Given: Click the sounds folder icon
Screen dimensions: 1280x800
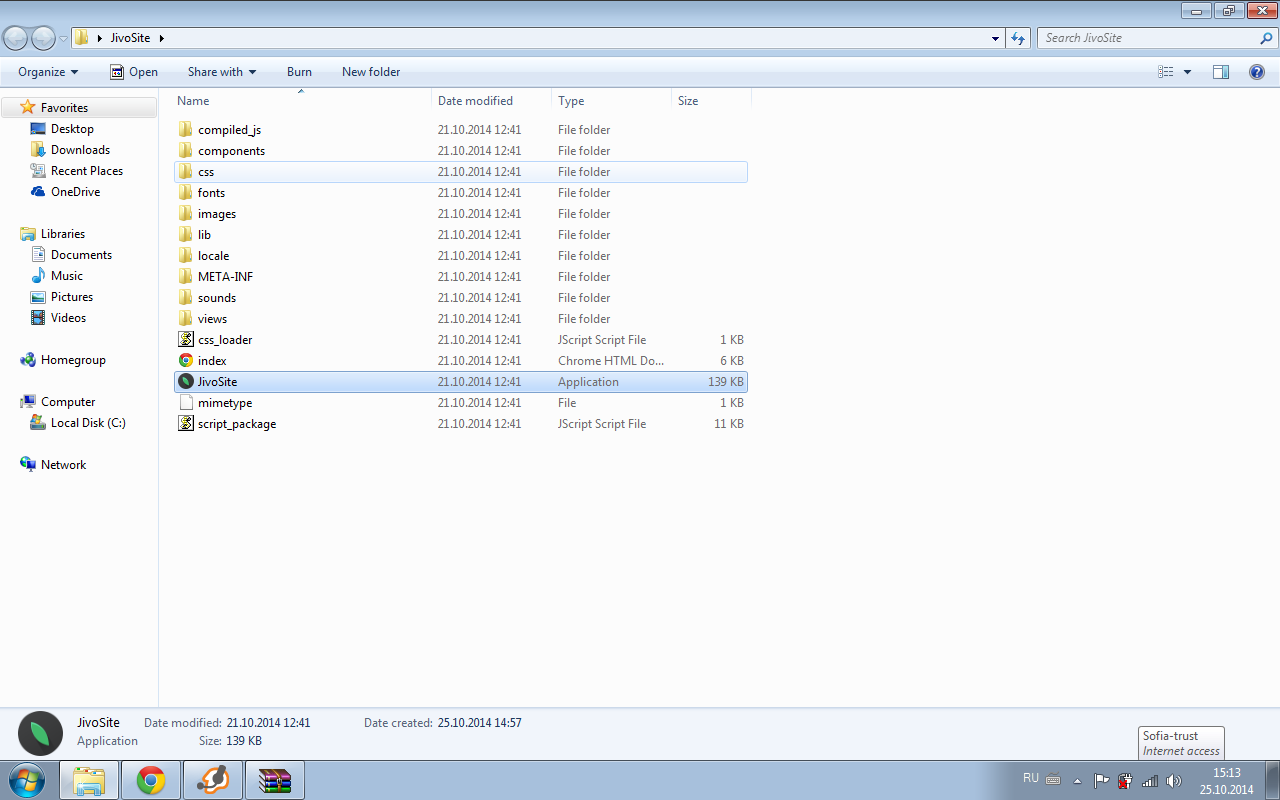Looking at the screenshot, I should coord(186,298).
